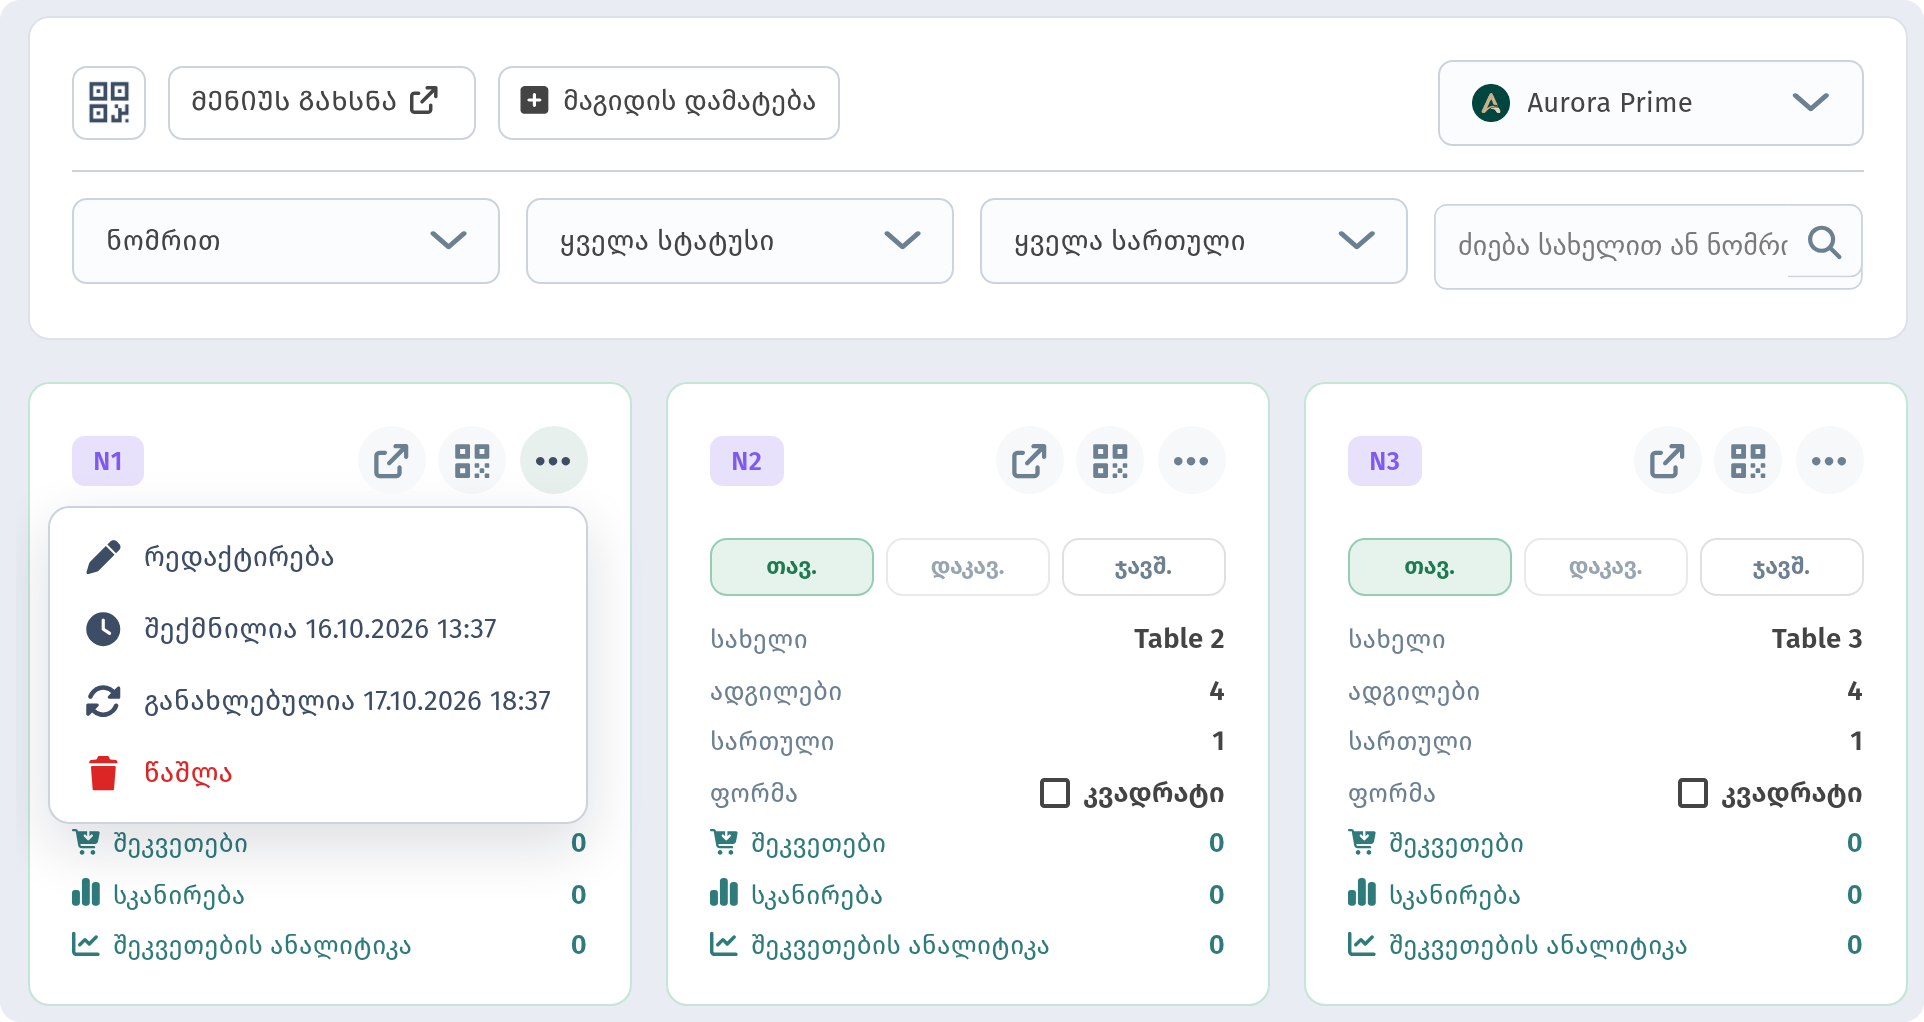This screenshot has width=1924, height=1022.
Task: Open the Aurora Prime venue dropdown
Action: 1651,103
